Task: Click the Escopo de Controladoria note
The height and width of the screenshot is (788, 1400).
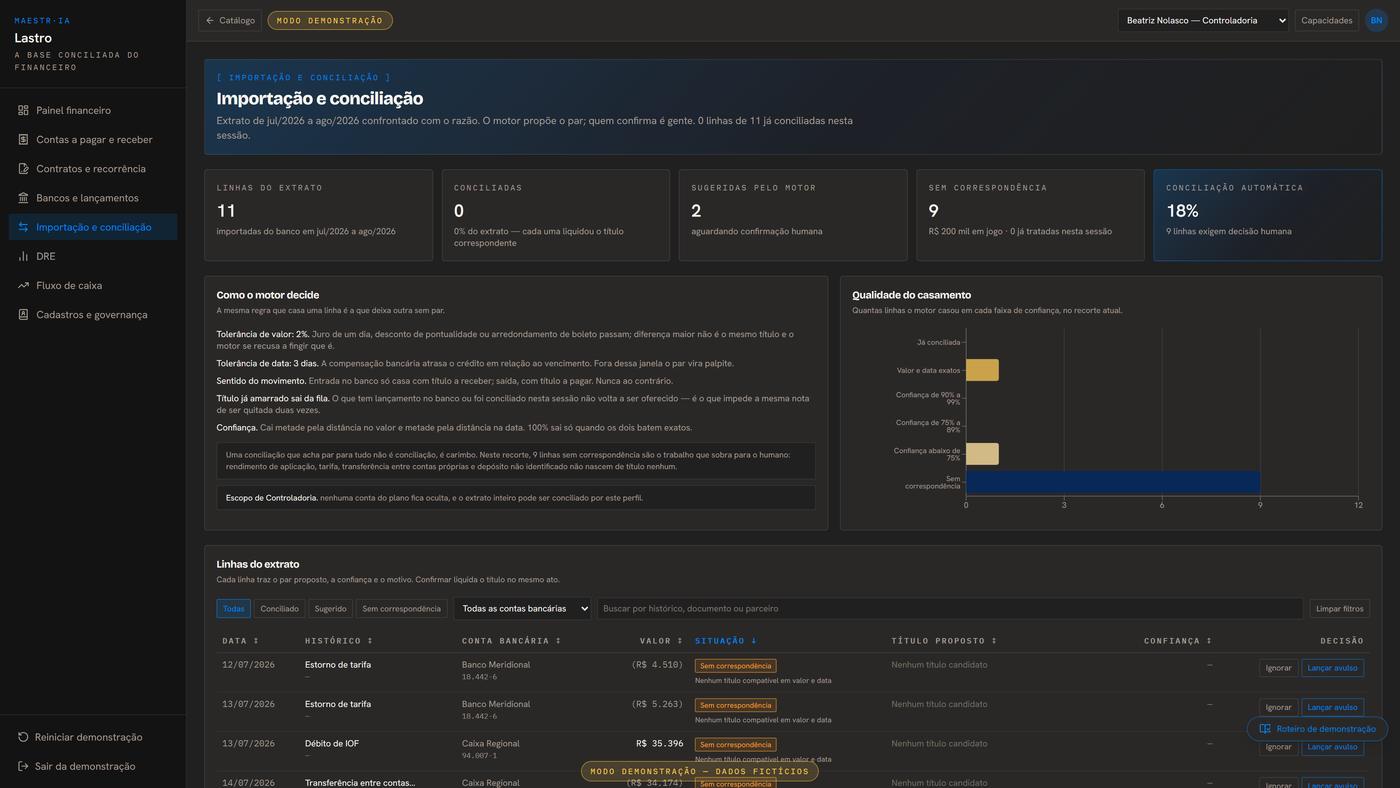Action: click(x=516, y=498)
